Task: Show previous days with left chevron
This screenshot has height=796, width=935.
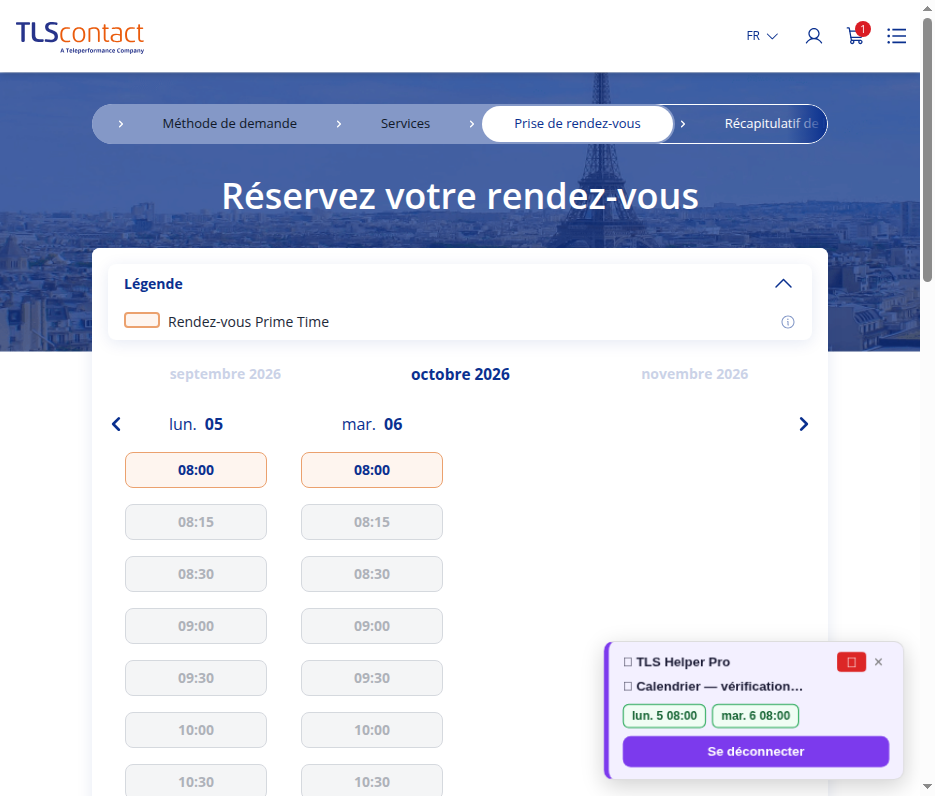Action: click(x=116, y=424)
